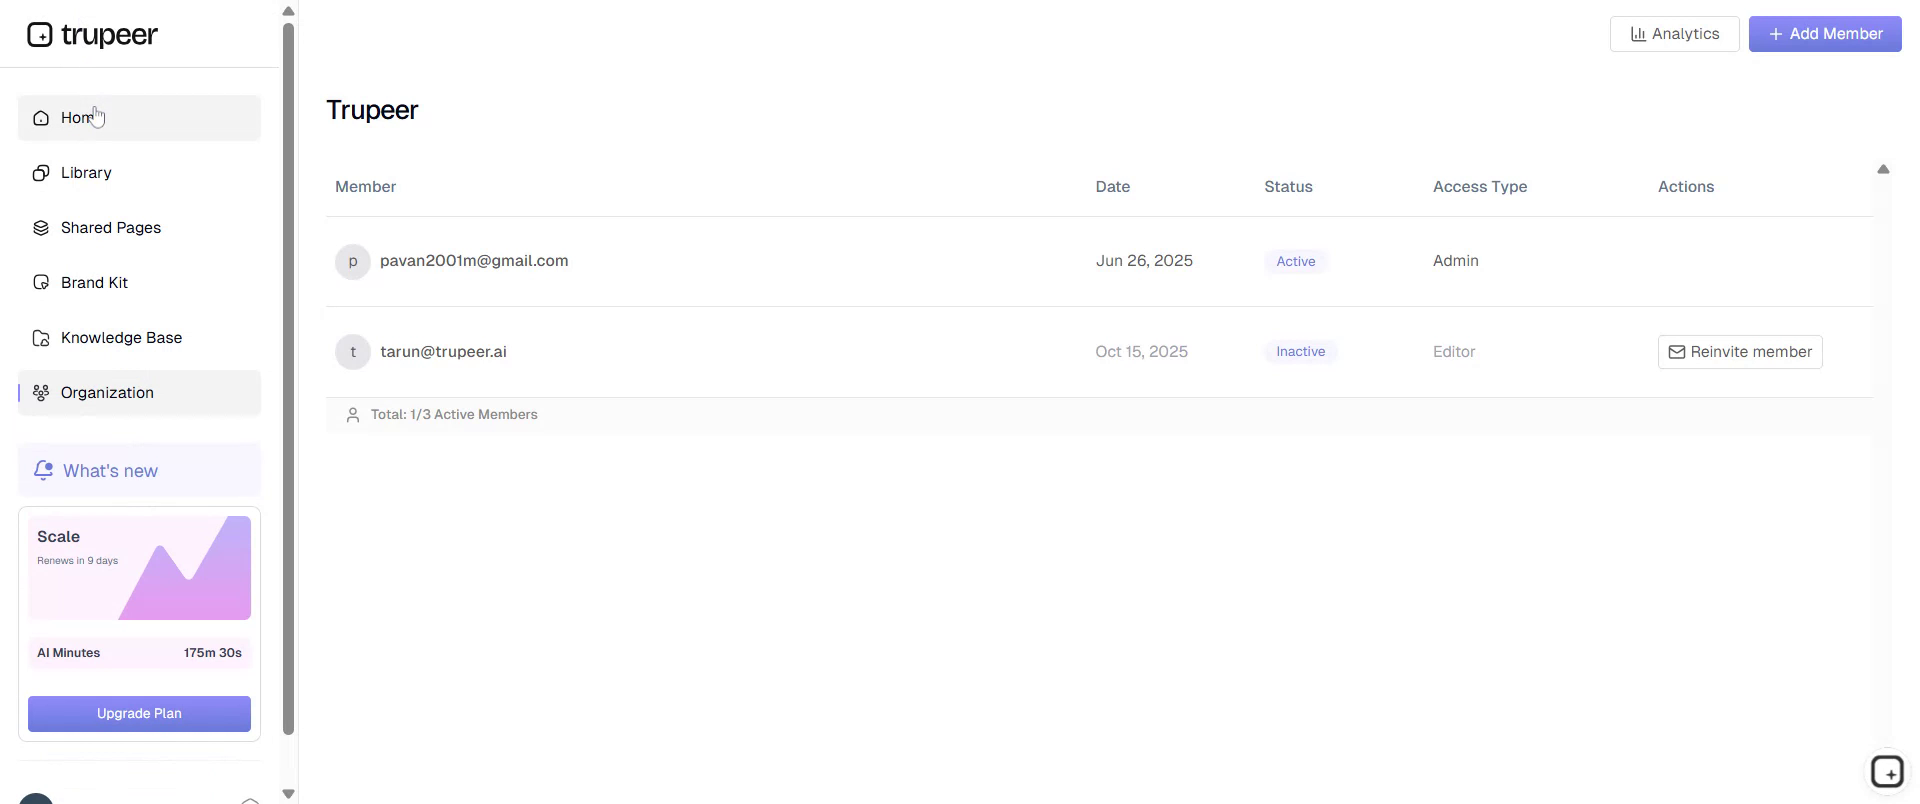
Task: Click the Scale plan card graphic
Action: pyautogui.click(x=139, y=568)
